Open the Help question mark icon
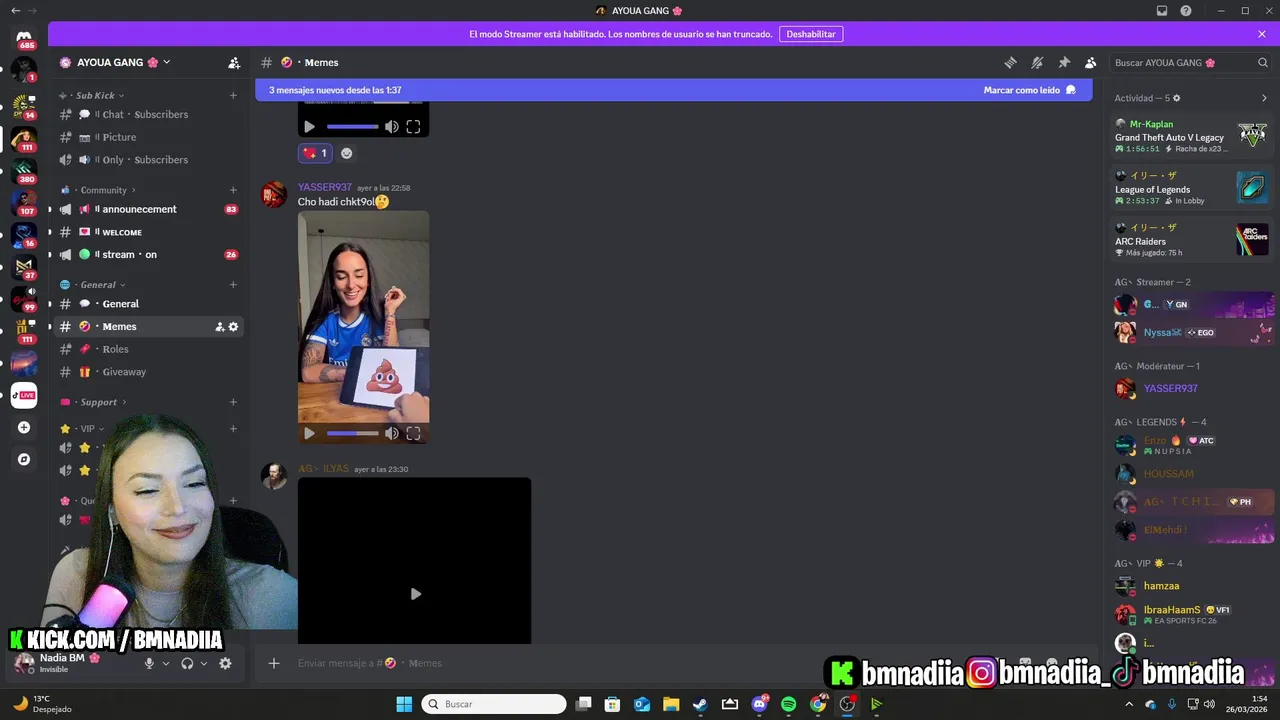 (x=1186, y=10)
